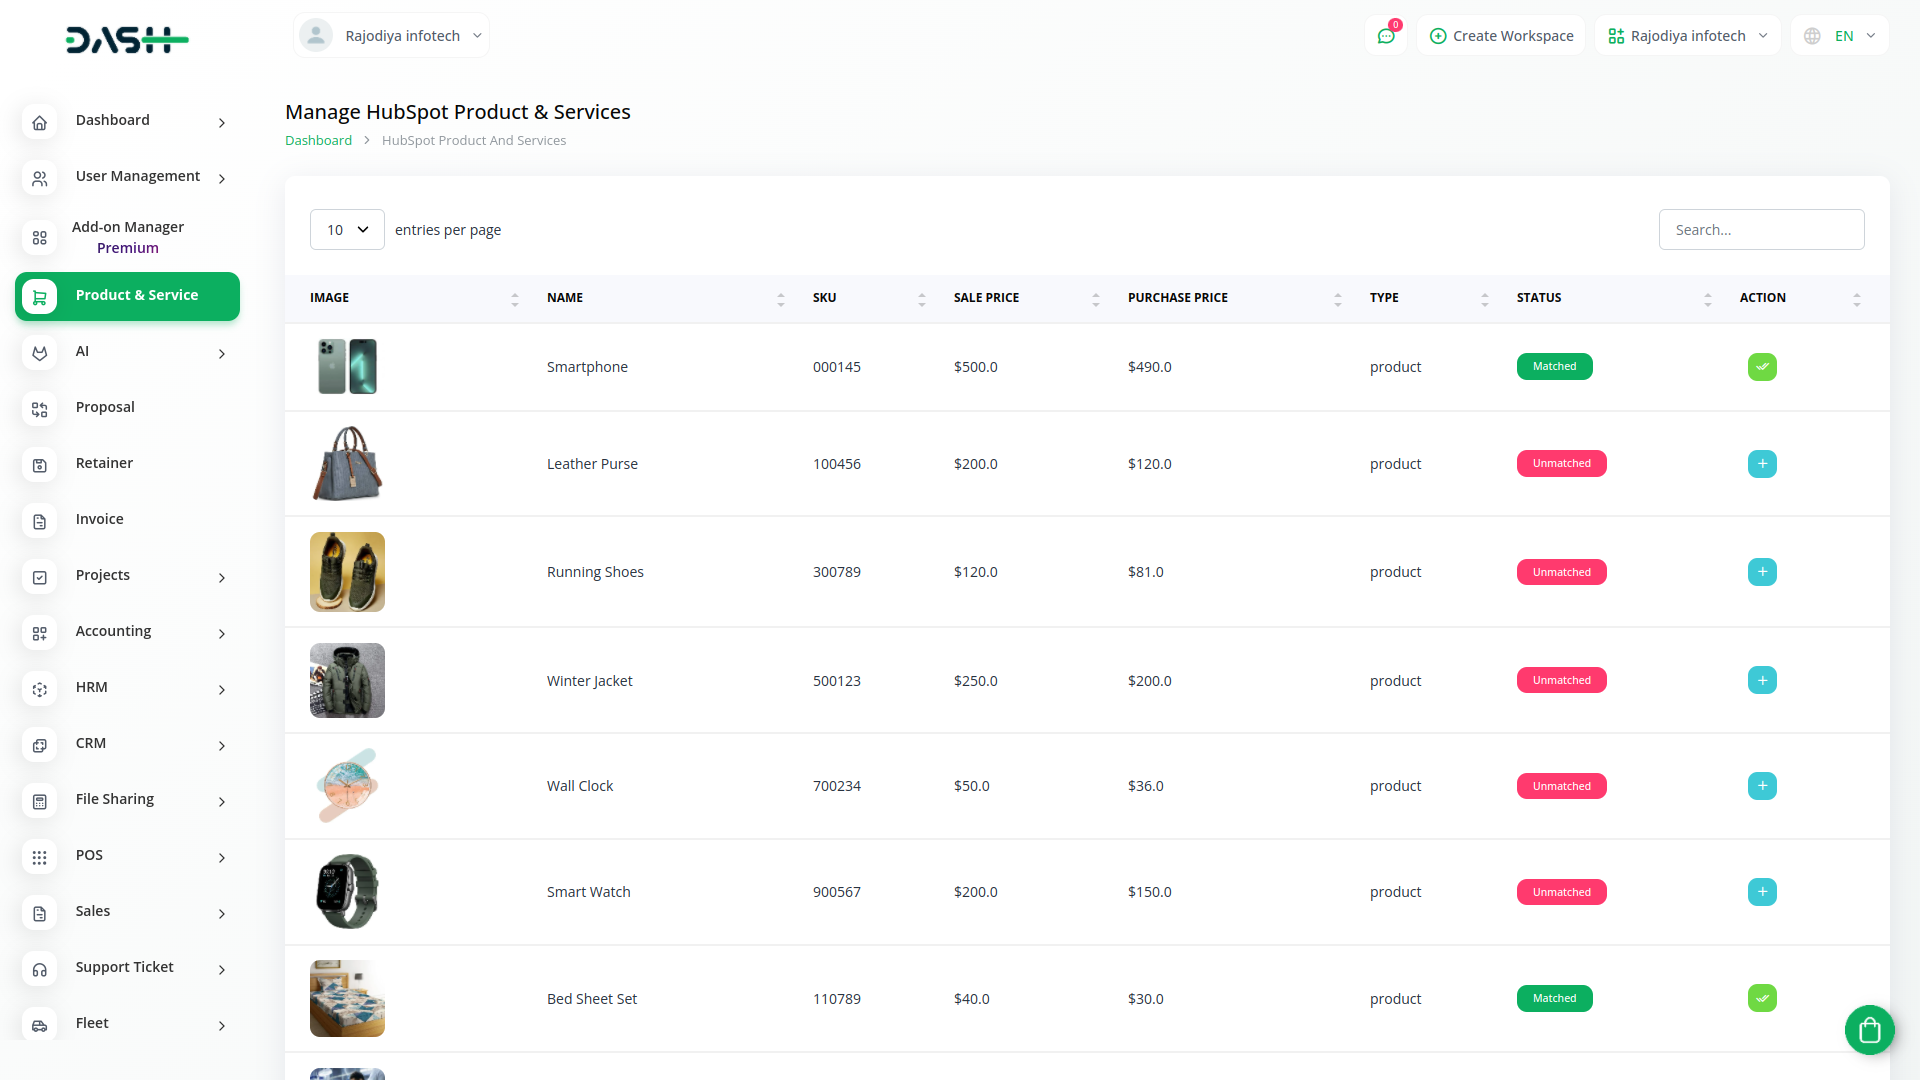Open the floating shopping bag icon
This screenshot has width=1920, height=1080.
[x=1869, y=1029]
